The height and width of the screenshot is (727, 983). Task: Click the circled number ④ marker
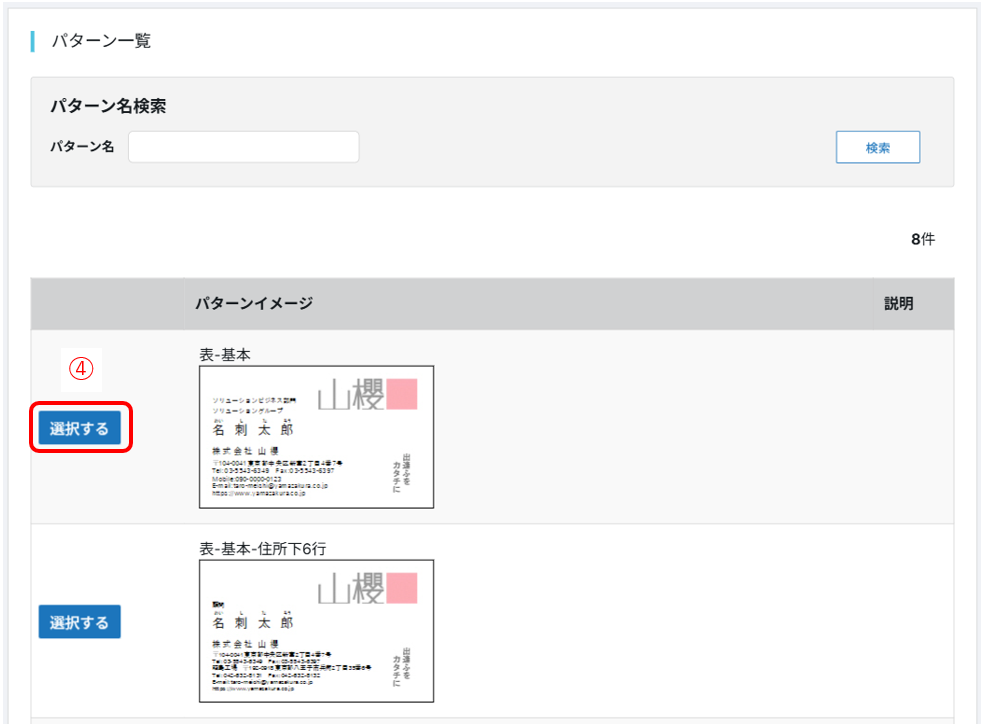(81, 368)
